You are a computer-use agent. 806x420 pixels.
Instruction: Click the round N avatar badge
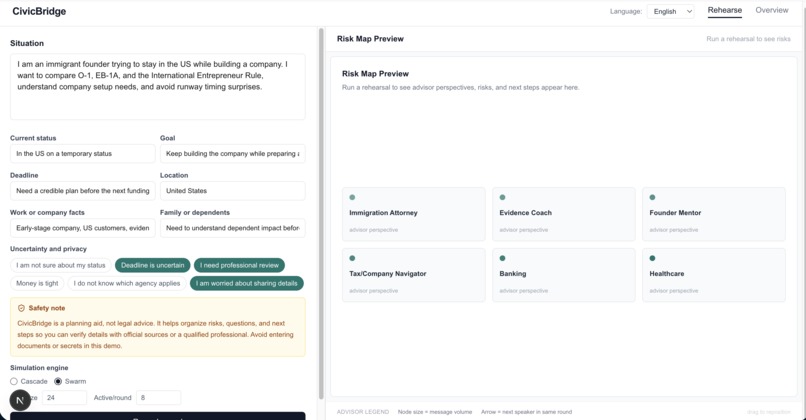click(x=20, y=400)
